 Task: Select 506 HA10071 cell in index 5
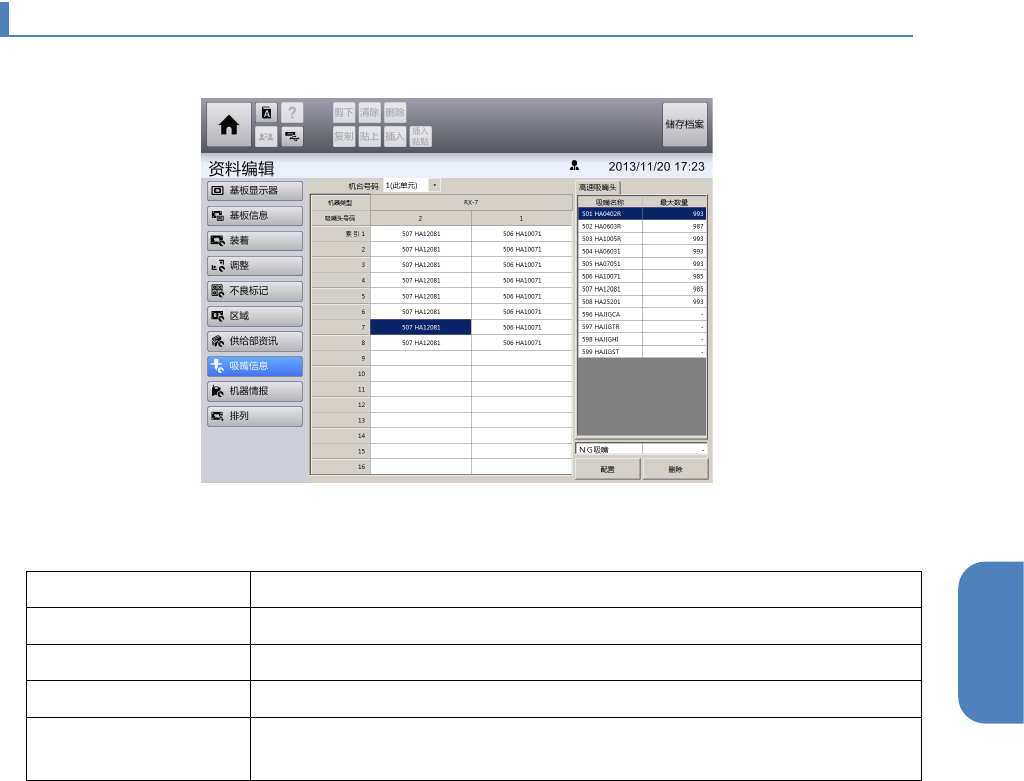(x=522, y=296)
